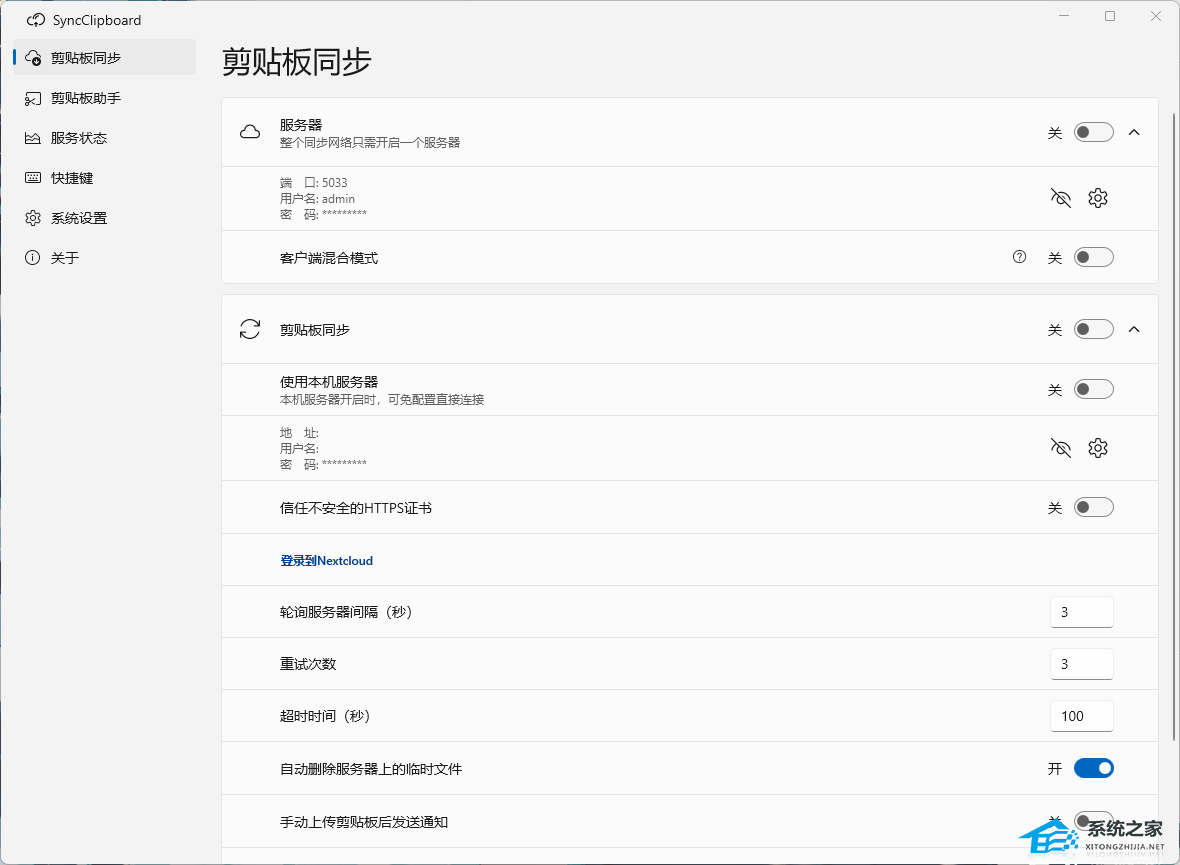Click the sync arrows icon beside 剪贴板同步 section
Image resolution: width=1180 pixels, height=865 pixels.
click(250, 329)
